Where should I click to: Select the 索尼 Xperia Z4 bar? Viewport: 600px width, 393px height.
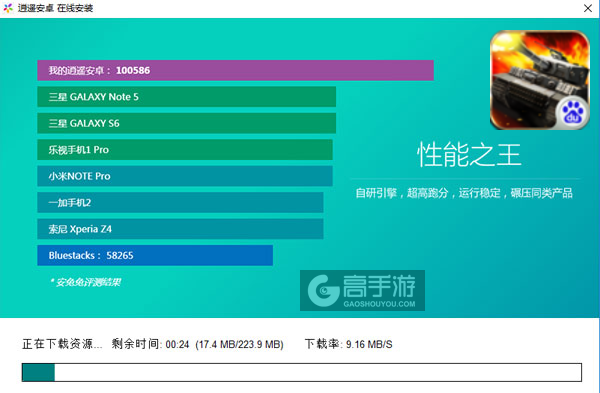pyautogui.click(x=180, y=229)
